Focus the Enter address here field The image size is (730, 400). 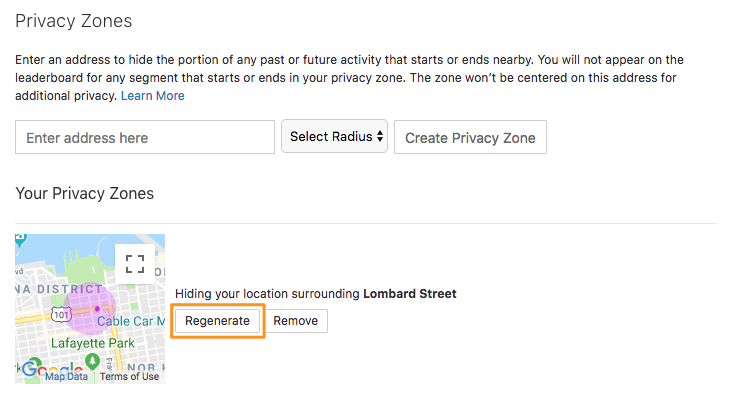click(145, 137)
